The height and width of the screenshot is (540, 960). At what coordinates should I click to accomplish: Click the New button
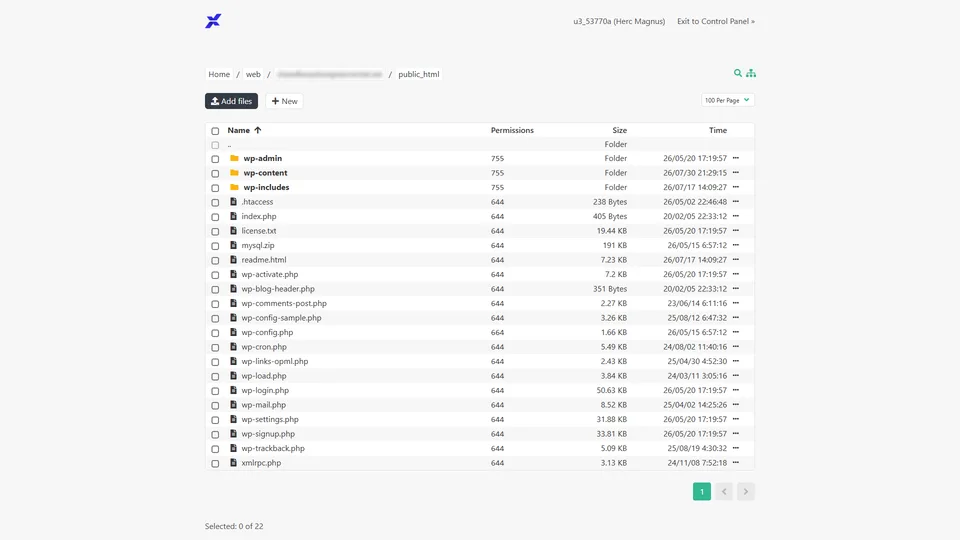coord(284,101)
